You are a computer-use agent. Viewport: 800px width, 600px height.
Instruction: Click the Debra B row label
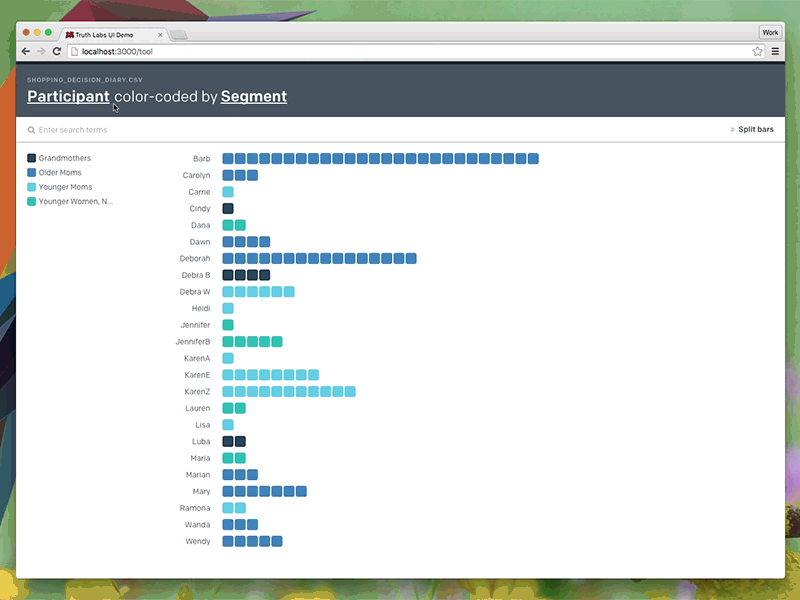(x=196, y=275)
